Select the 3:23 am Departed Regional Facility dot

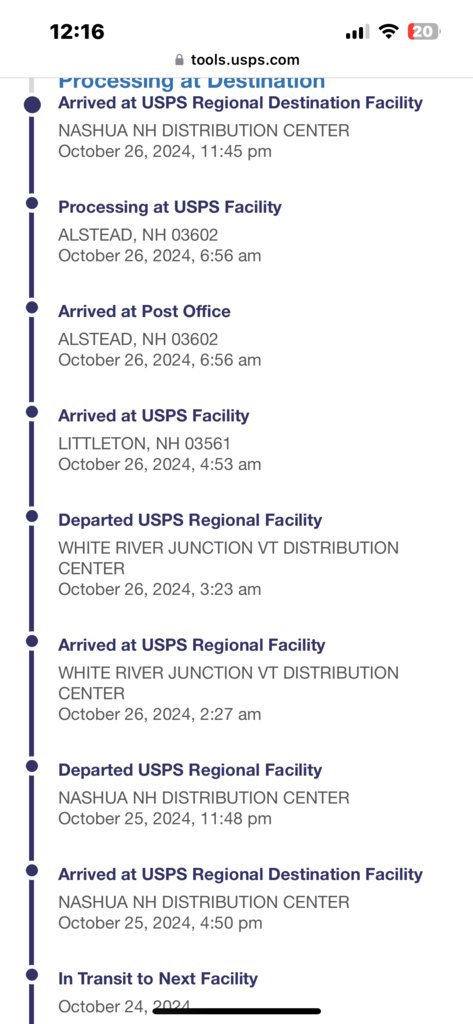(31, 517)
